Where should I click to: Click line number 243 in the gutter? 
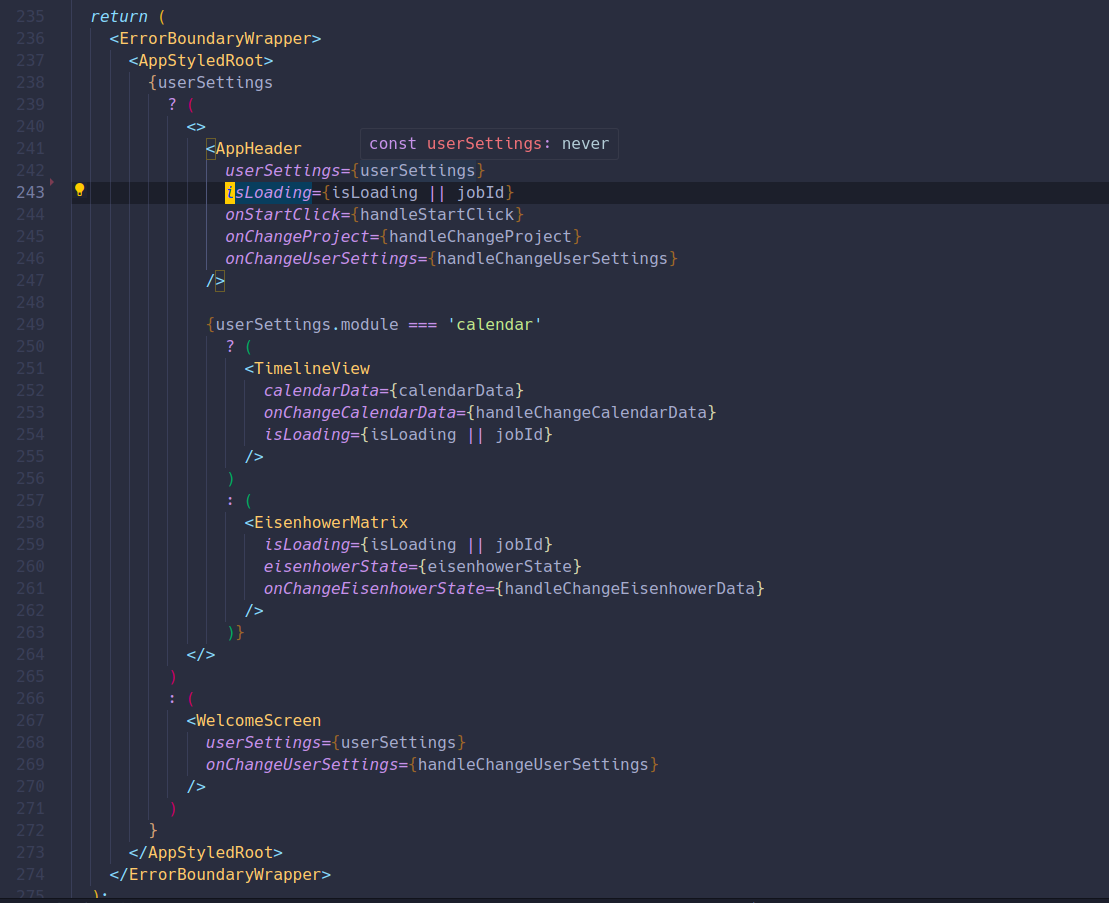(30, 192)
